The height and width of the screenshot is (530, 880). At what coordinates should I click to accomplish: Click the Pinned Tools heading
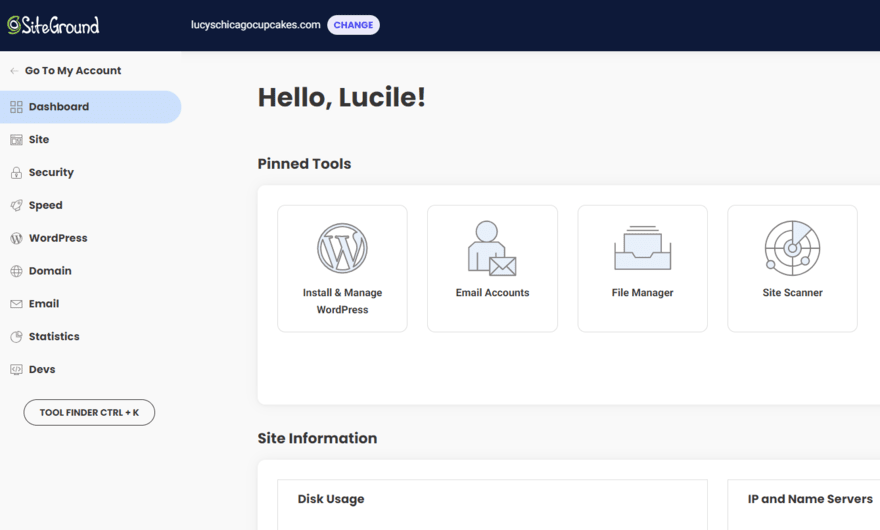(x=304, y=164)
